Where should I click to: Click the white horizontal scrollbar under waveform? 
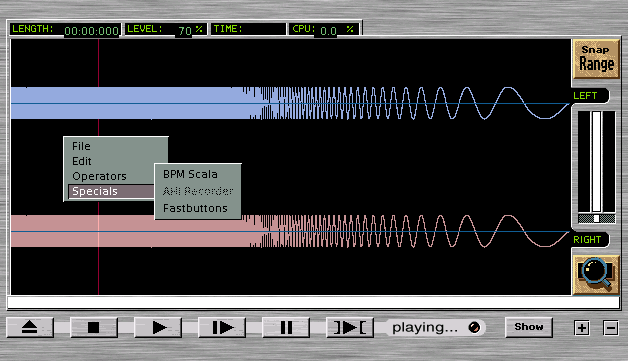coord(314,303)
